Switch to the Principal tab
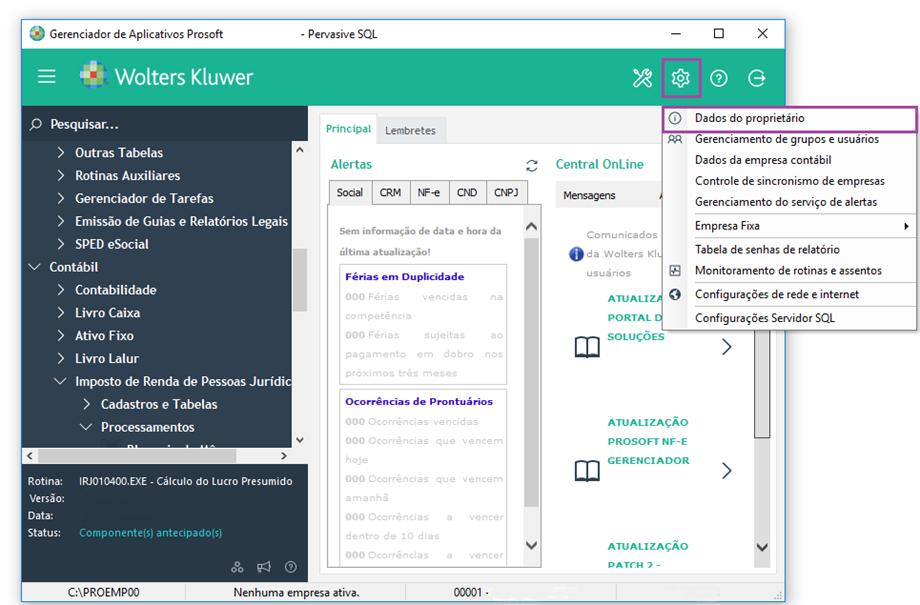This screenshot has height=605, width=920. tap(349, 129)
